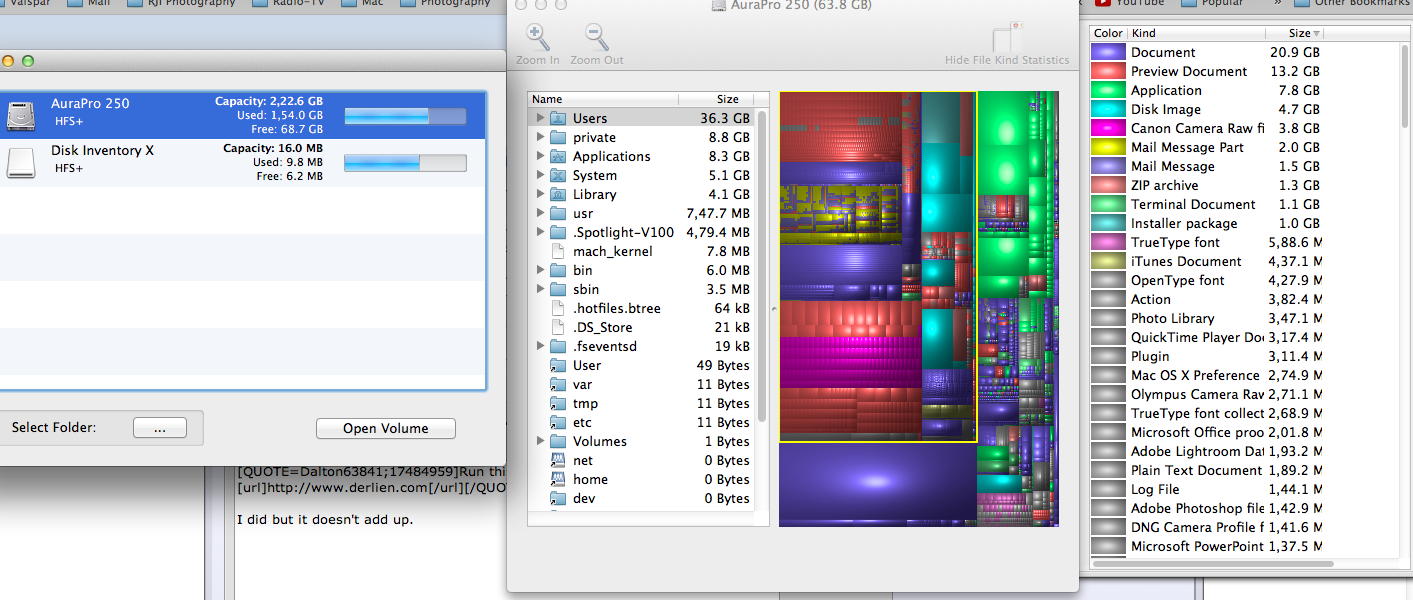Click the .DS_Store file icon
Viewport: 1413px width, 600px height.
pos(558,327)
